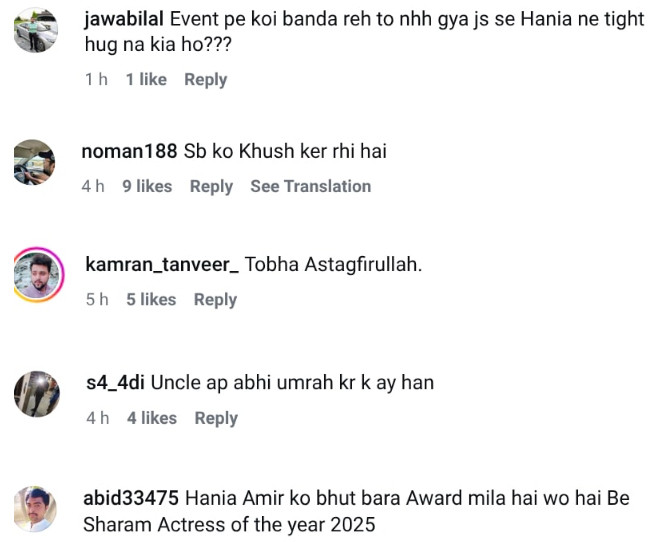Screen dimensions: 652x542
Task: Show the 9 likes on noman188's comment
Action: (147, 186)
